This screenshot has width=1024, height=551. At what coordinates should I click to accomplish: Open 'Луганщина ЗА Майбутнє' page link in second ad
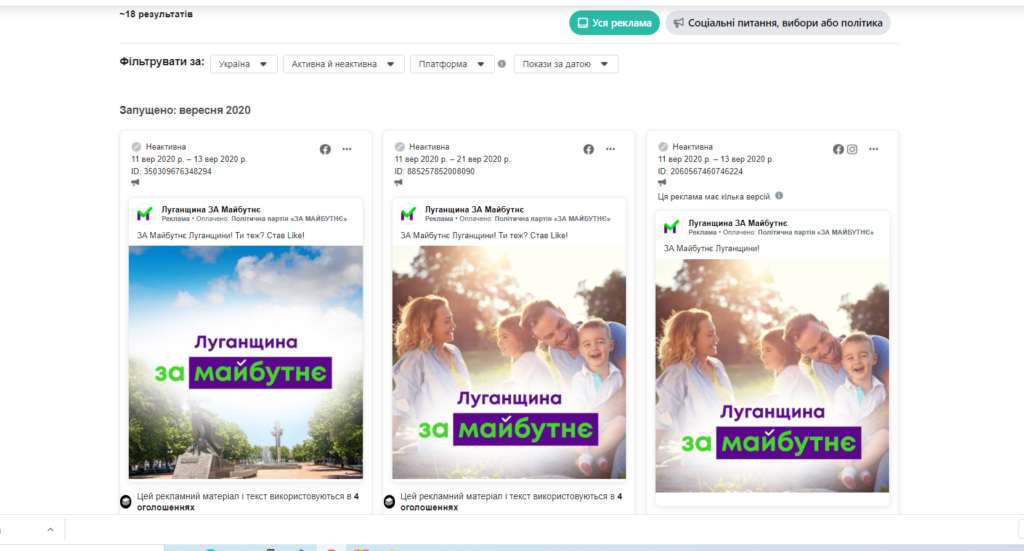tap(474, 210)
